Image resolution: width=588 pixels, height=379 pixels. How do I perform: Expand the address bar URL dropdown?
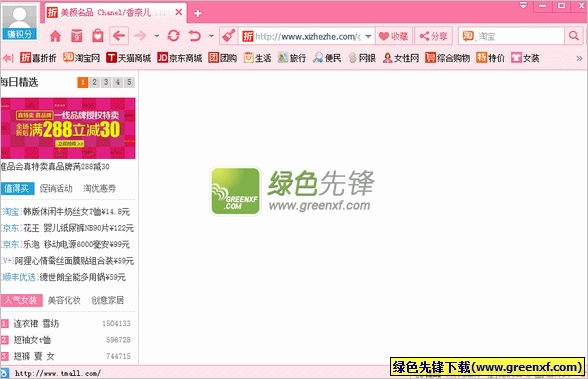tap(368, 36)
